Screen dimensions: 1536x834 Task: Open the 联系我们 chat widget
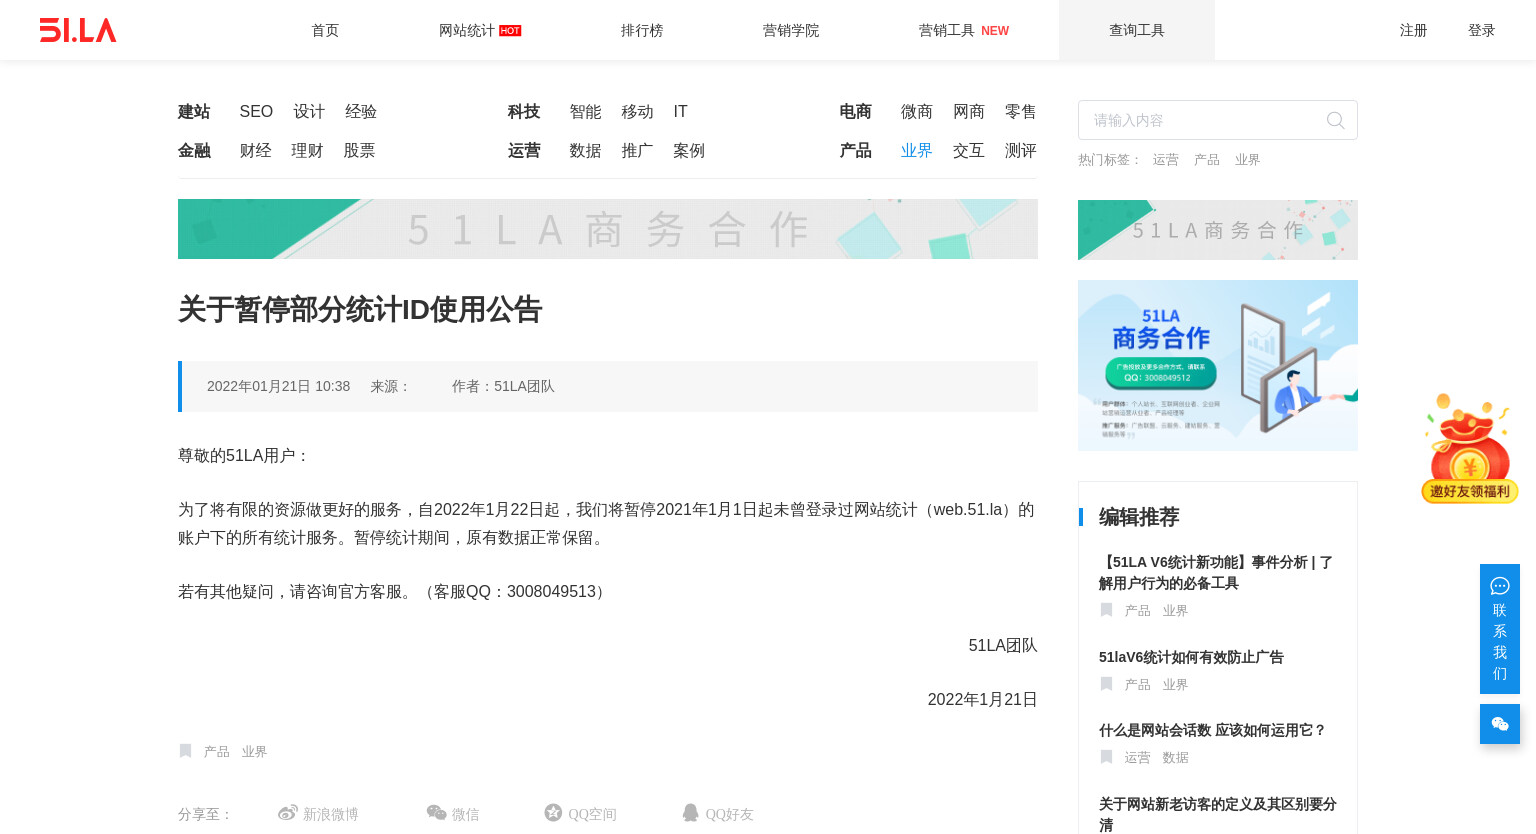pos(1500,629)
